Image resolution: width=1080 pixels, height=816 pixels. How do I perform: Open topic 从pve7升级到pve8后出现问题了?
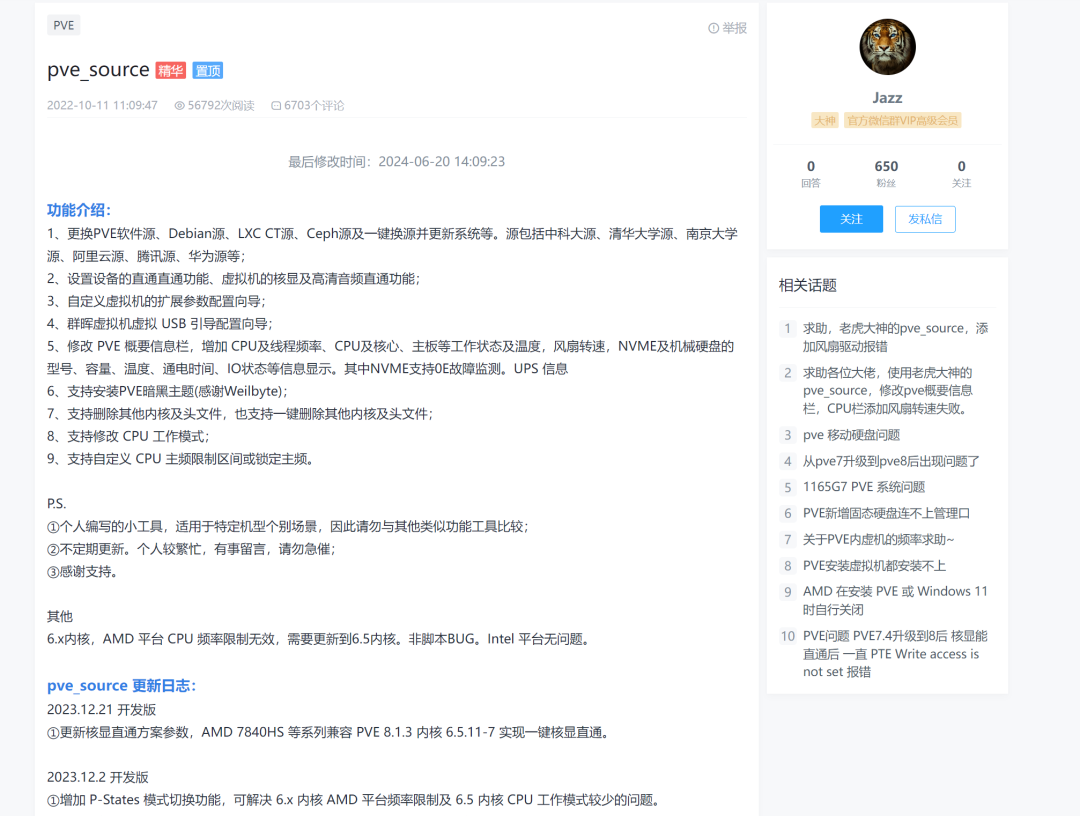pyautogui.click(x=891, y=461)
